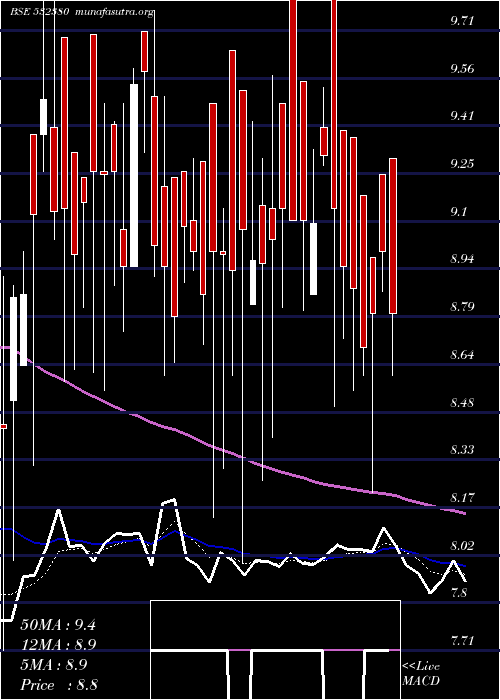Select the 8.79 price axis label
The width and height of the screenshot is (500, 700).
462,307
